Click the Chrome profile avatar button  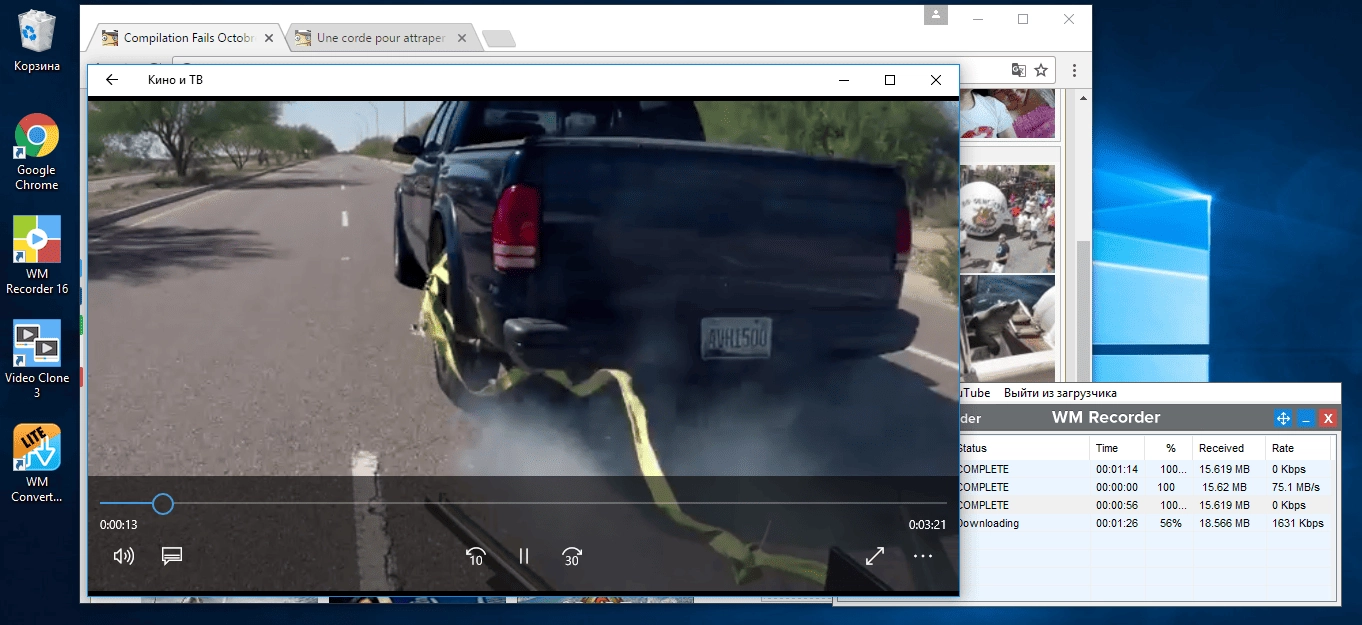point(936,14)
